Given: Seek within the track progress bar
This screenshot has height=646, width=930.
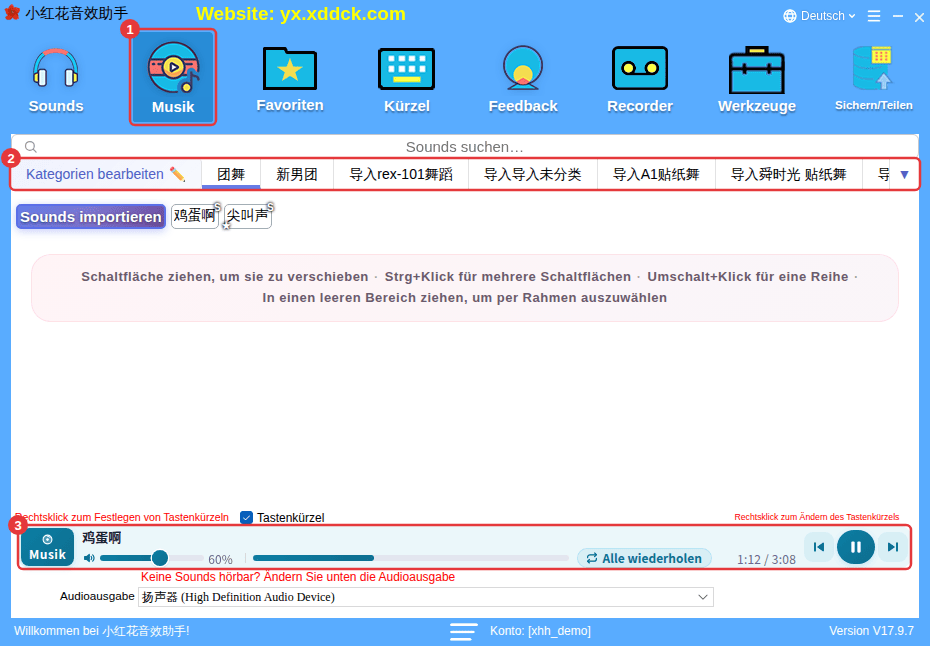Looking at the screenshot, I should [410, 558].
